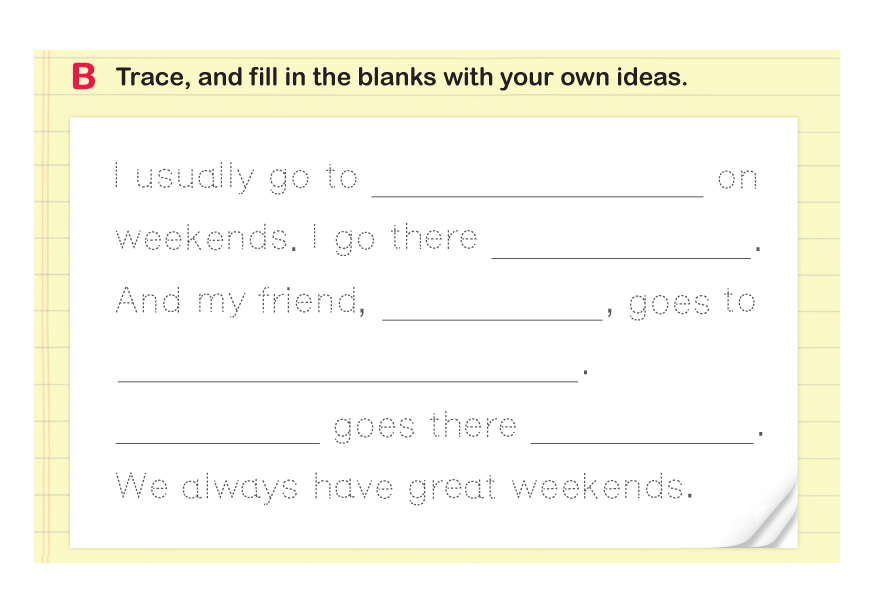Click the dotted word "on" on the first line

(x=738, y=180)
